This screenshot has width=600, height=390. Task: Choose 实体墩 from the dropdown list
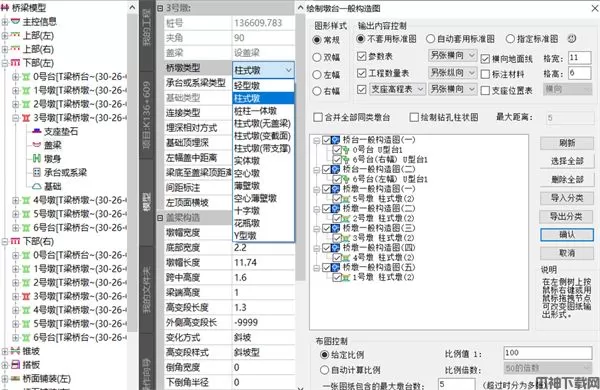[263, 161]
